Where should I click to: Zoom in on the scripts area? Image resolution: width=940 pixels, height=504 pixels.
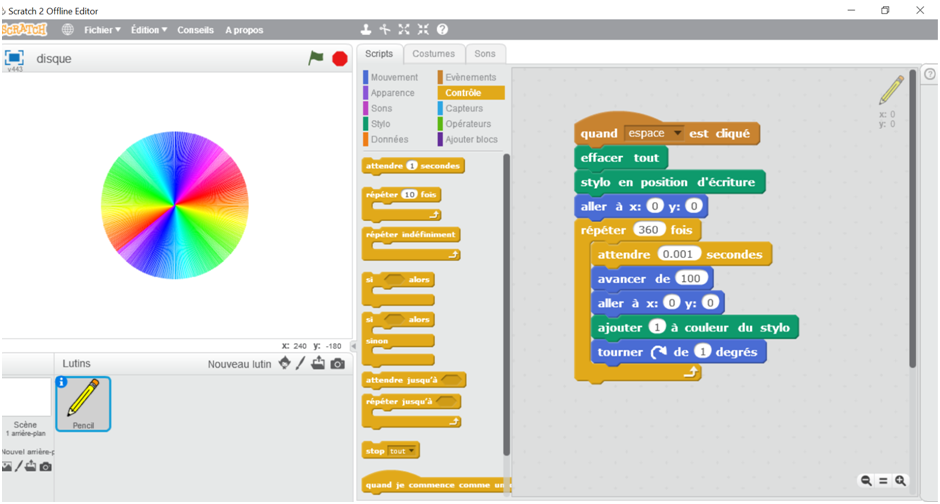901,481
